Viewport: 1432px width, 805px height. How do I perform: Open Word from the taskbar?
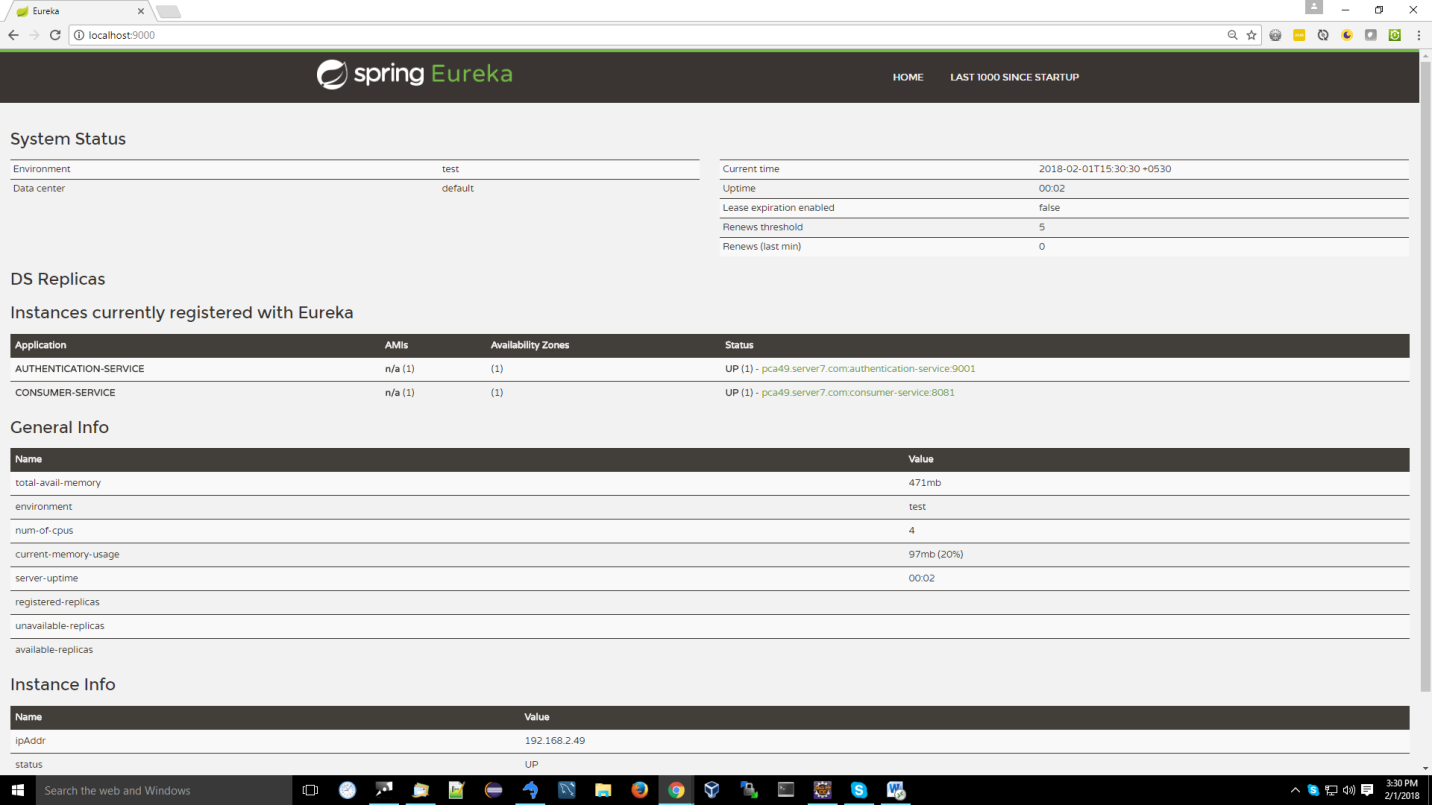click(x=896, y=790)
